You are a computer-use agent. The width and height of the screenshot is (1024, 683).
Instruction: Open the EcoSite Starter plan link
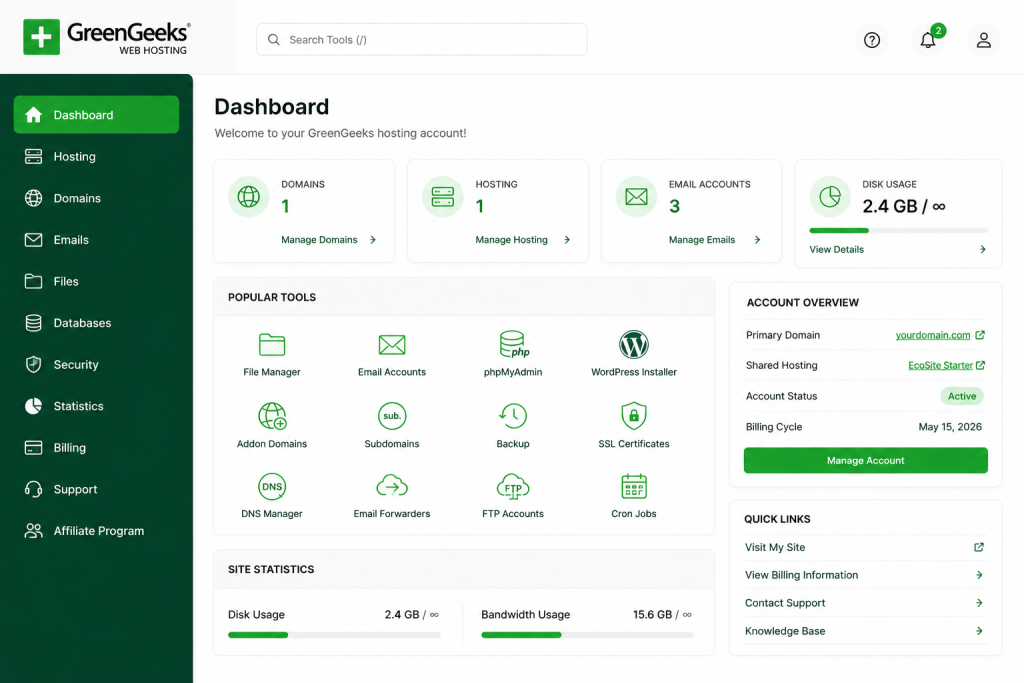[x=940, y=365]
